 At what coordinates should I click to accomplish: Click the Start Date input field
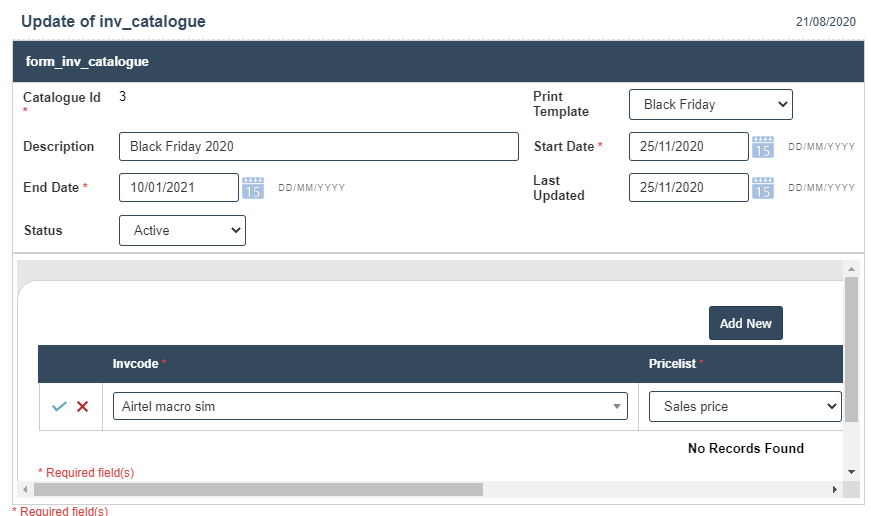[688, 146]
